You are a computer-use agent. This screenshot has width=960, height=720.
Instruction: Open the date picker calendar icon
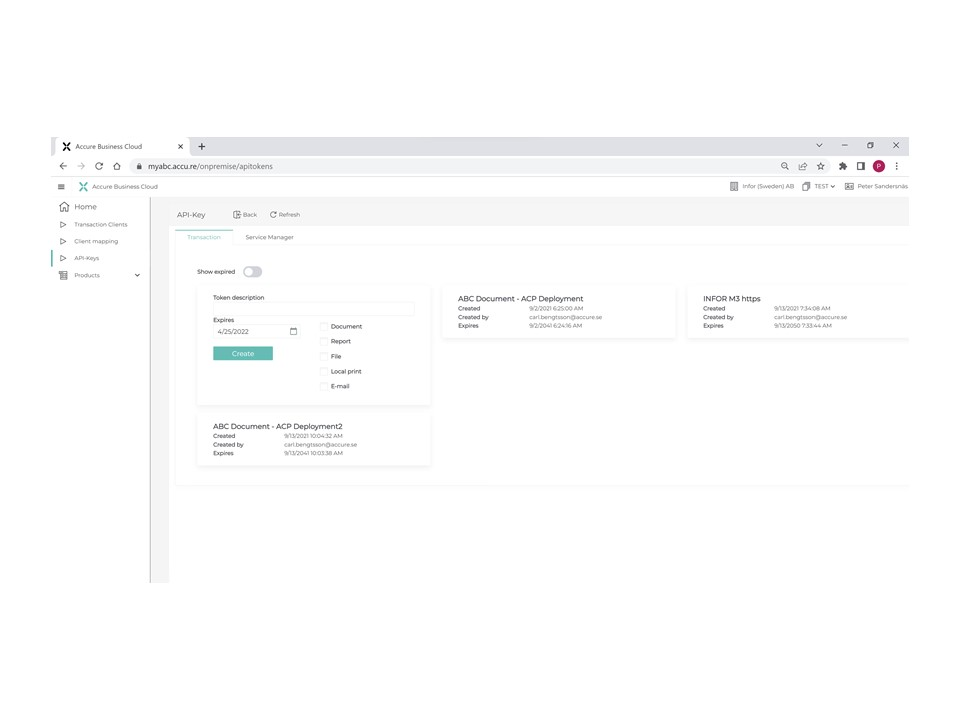point(293,331)
